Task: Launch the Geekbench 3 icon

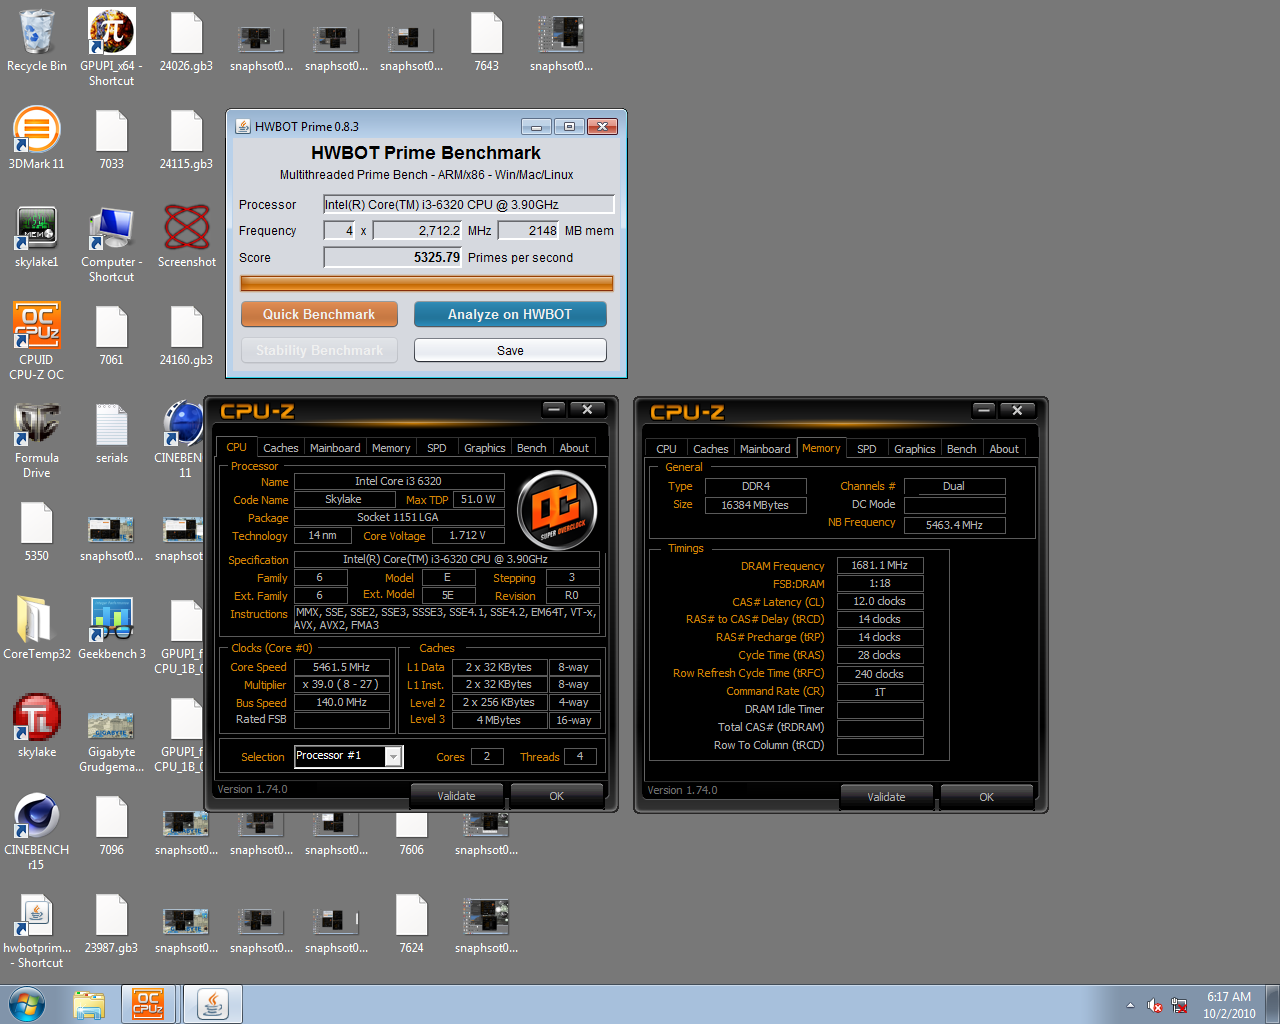Action: click(111, 629)
